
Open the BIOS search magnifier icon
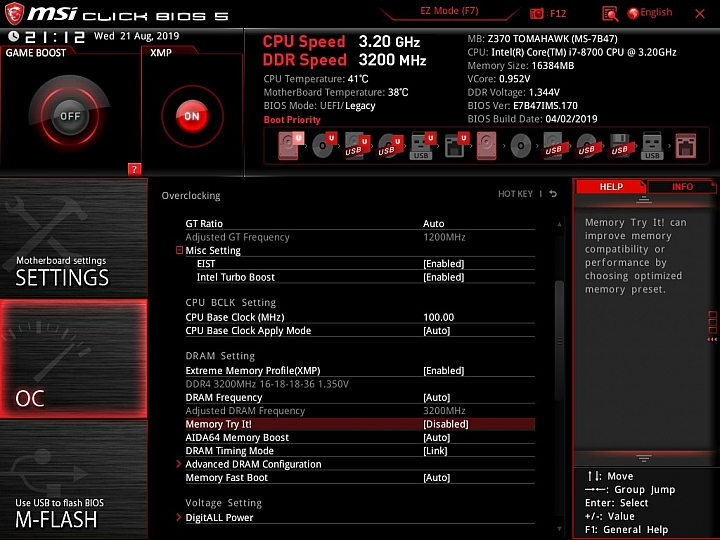(x=610, y=14)
